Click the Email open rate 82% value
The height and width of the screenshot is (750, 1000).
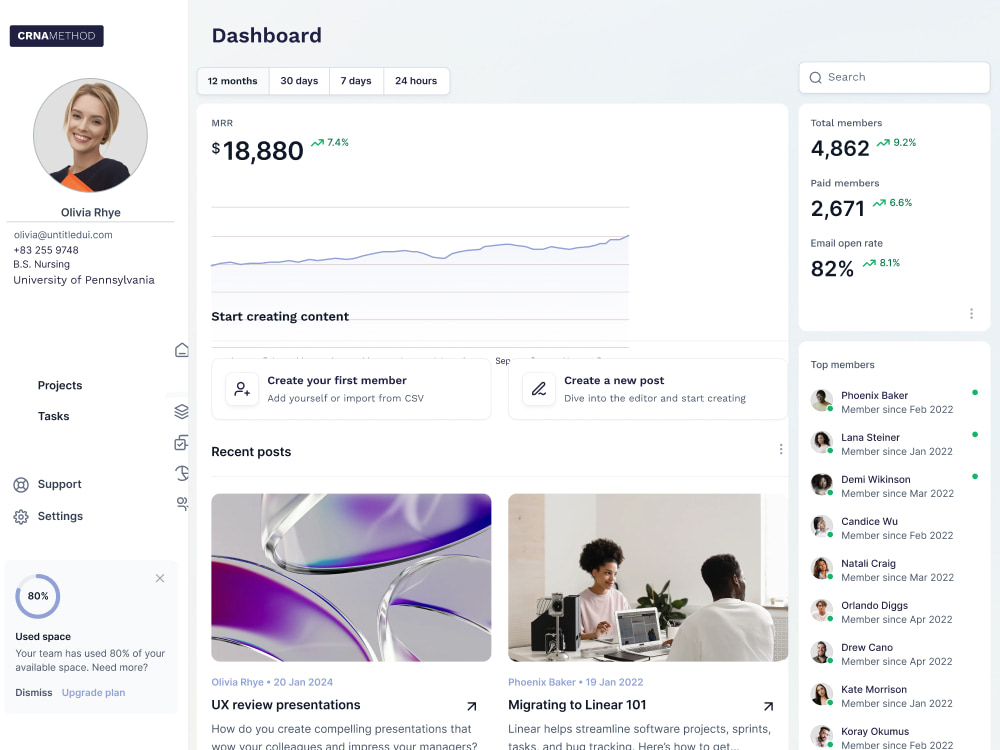coord(832,268)
